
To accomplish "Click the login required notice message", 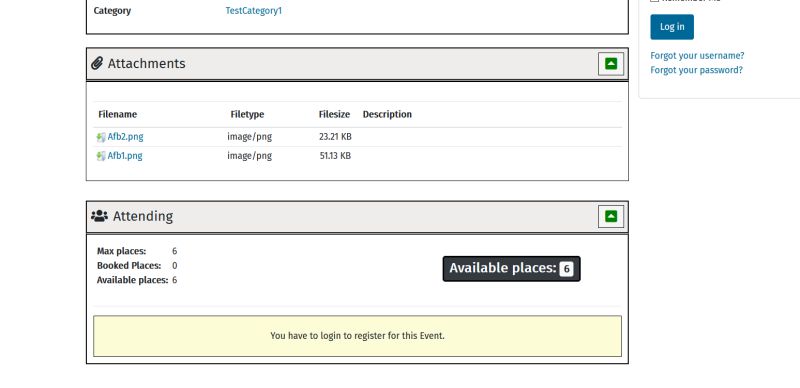I will point(357,336).
